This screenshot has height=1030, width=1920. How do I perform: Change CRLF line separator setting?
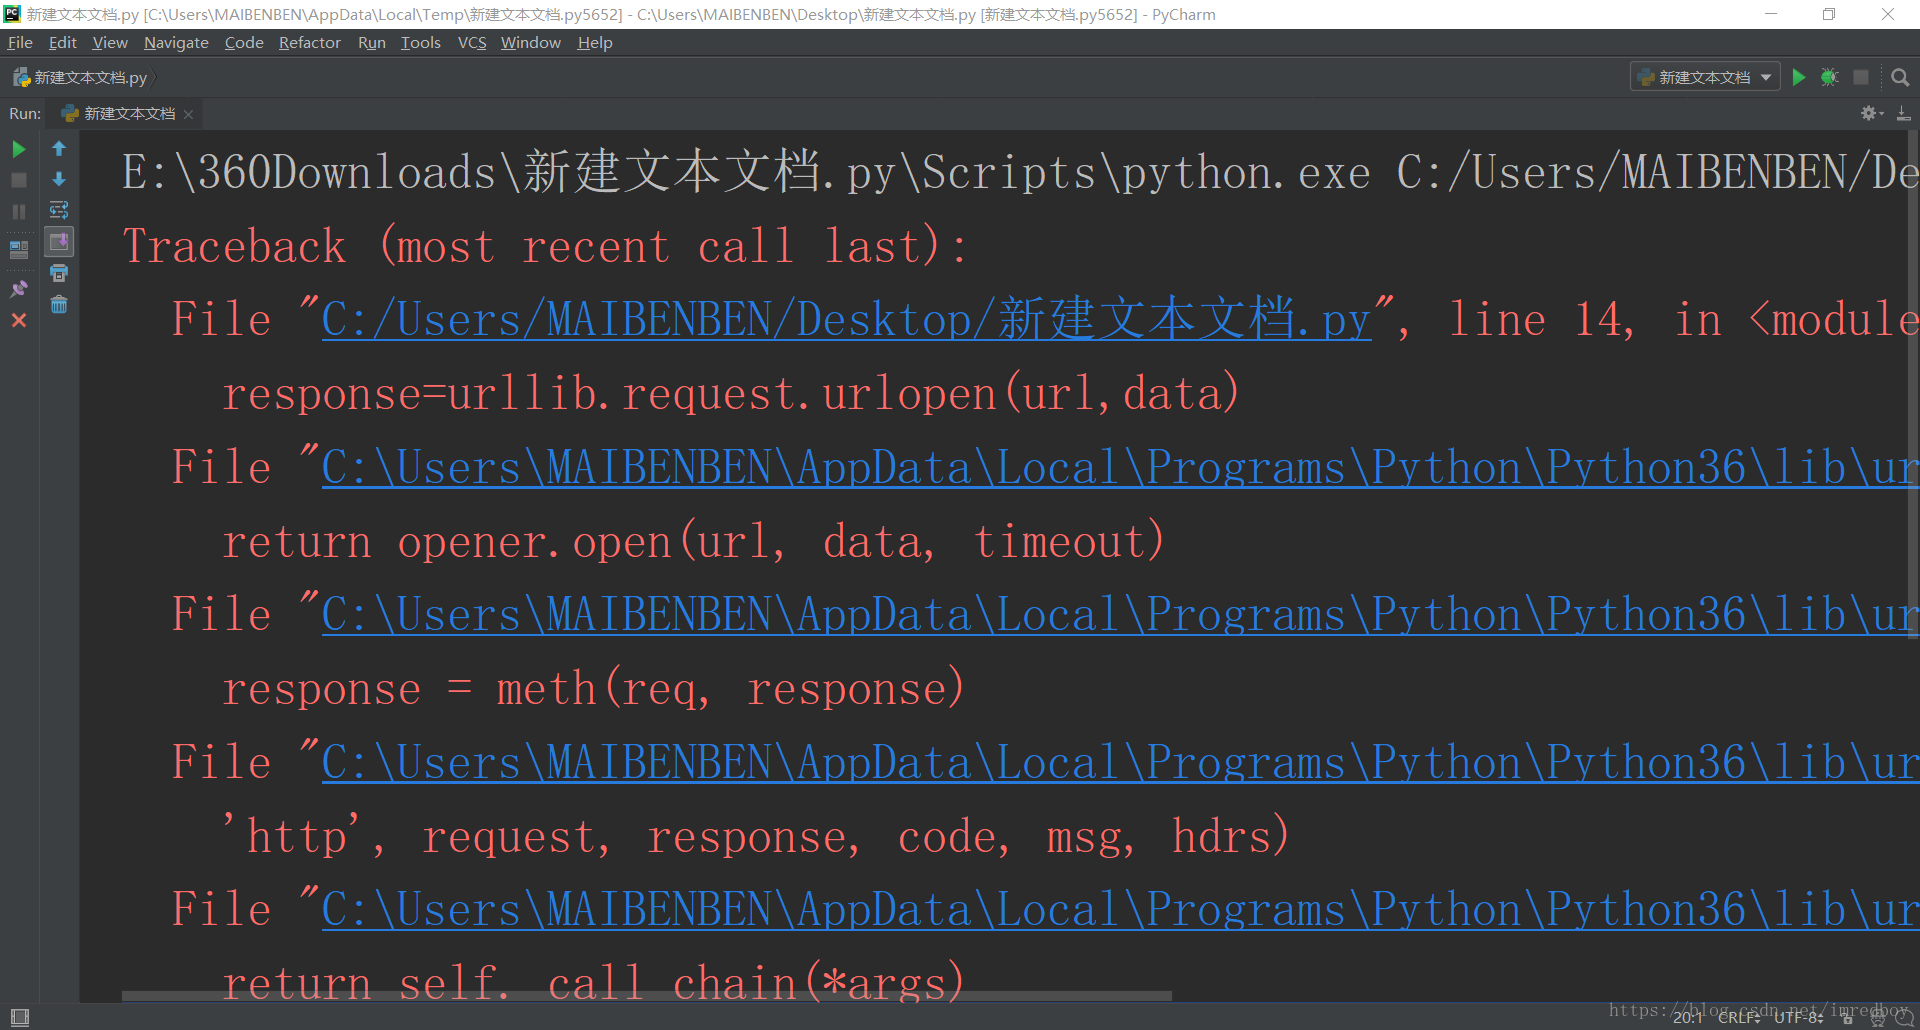point(1739,1018)
